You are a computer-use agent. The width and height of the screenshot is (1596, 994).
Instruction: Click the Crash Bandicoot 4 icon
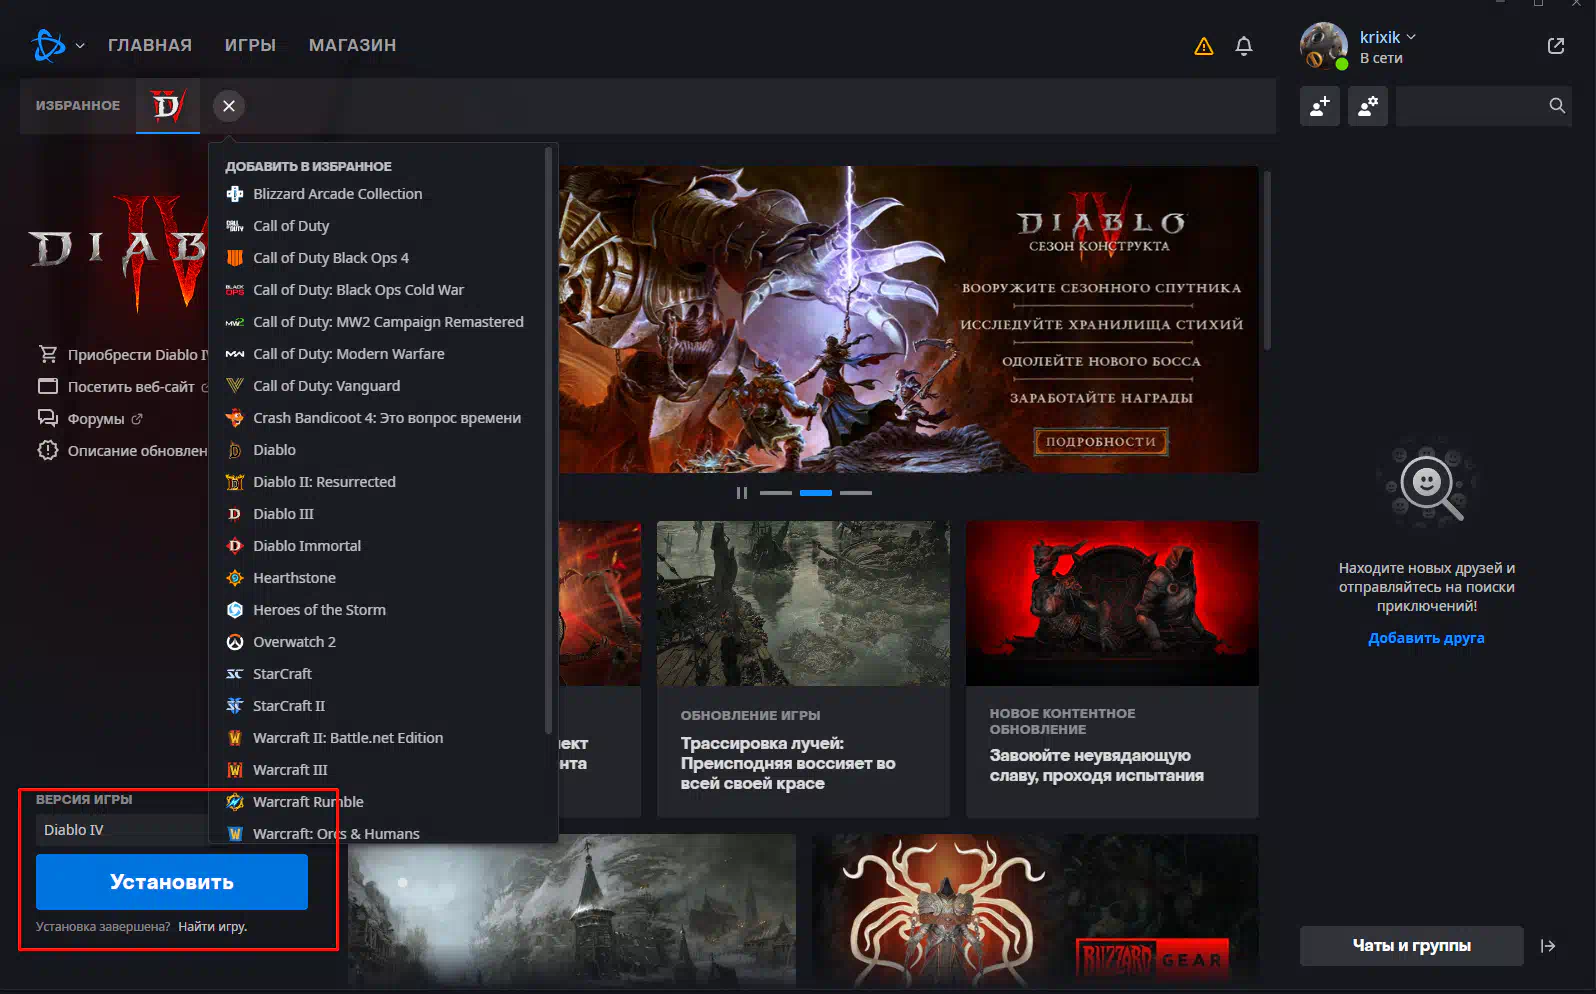235,418
